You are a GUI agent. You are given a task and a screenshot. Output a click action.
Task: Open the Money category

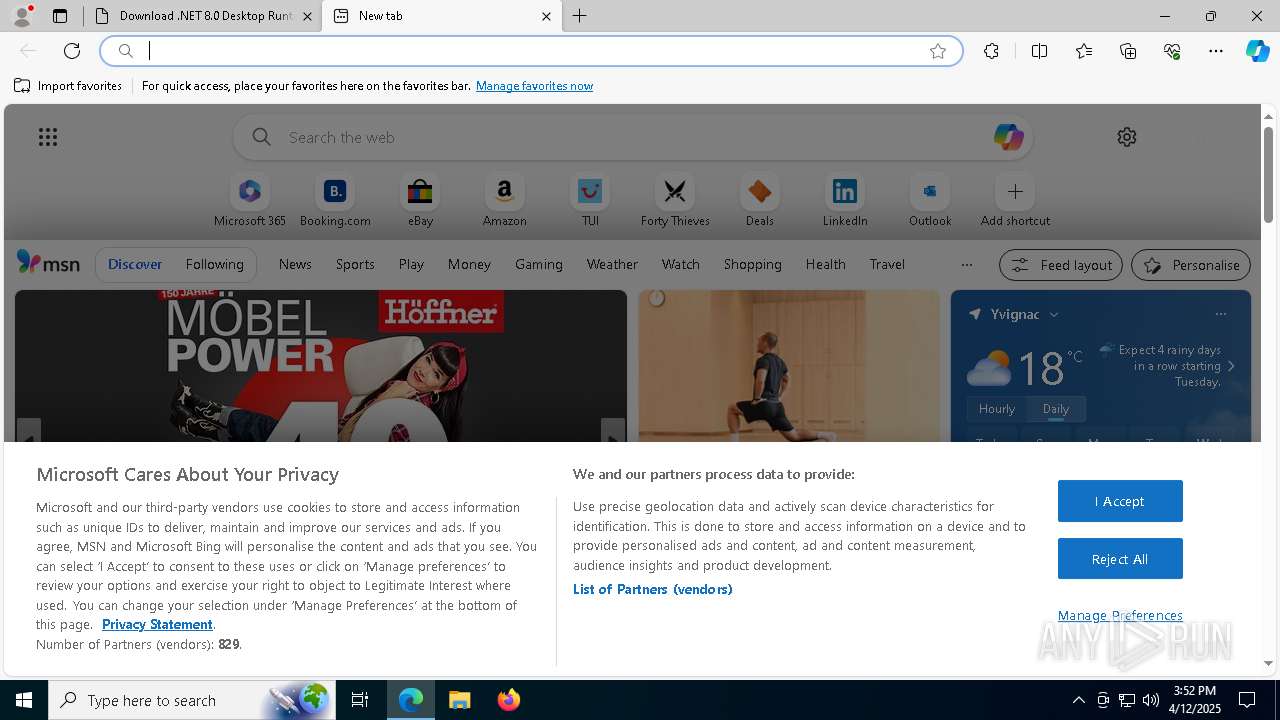coord(469,264)
